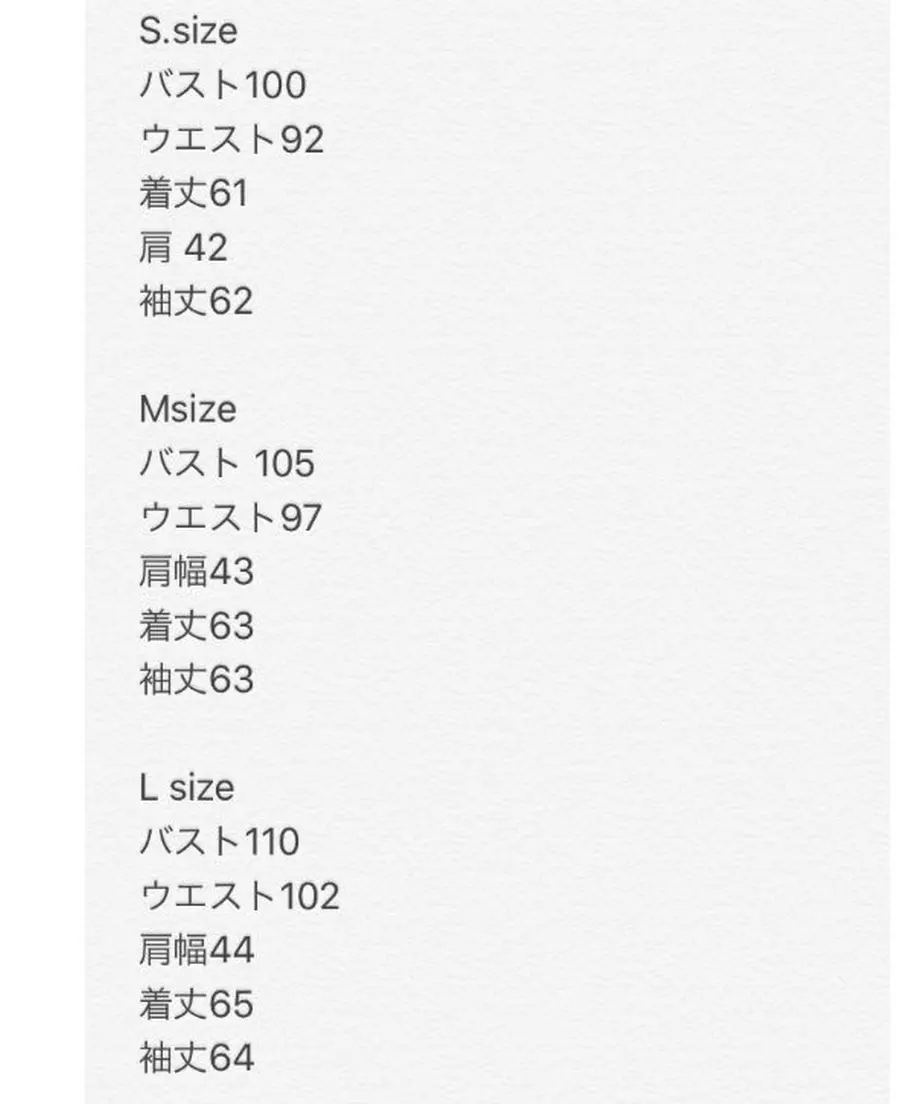This screenshot has width=920, height=1104.
Task: Click the Msize heading text
Action: click(187, 410)
